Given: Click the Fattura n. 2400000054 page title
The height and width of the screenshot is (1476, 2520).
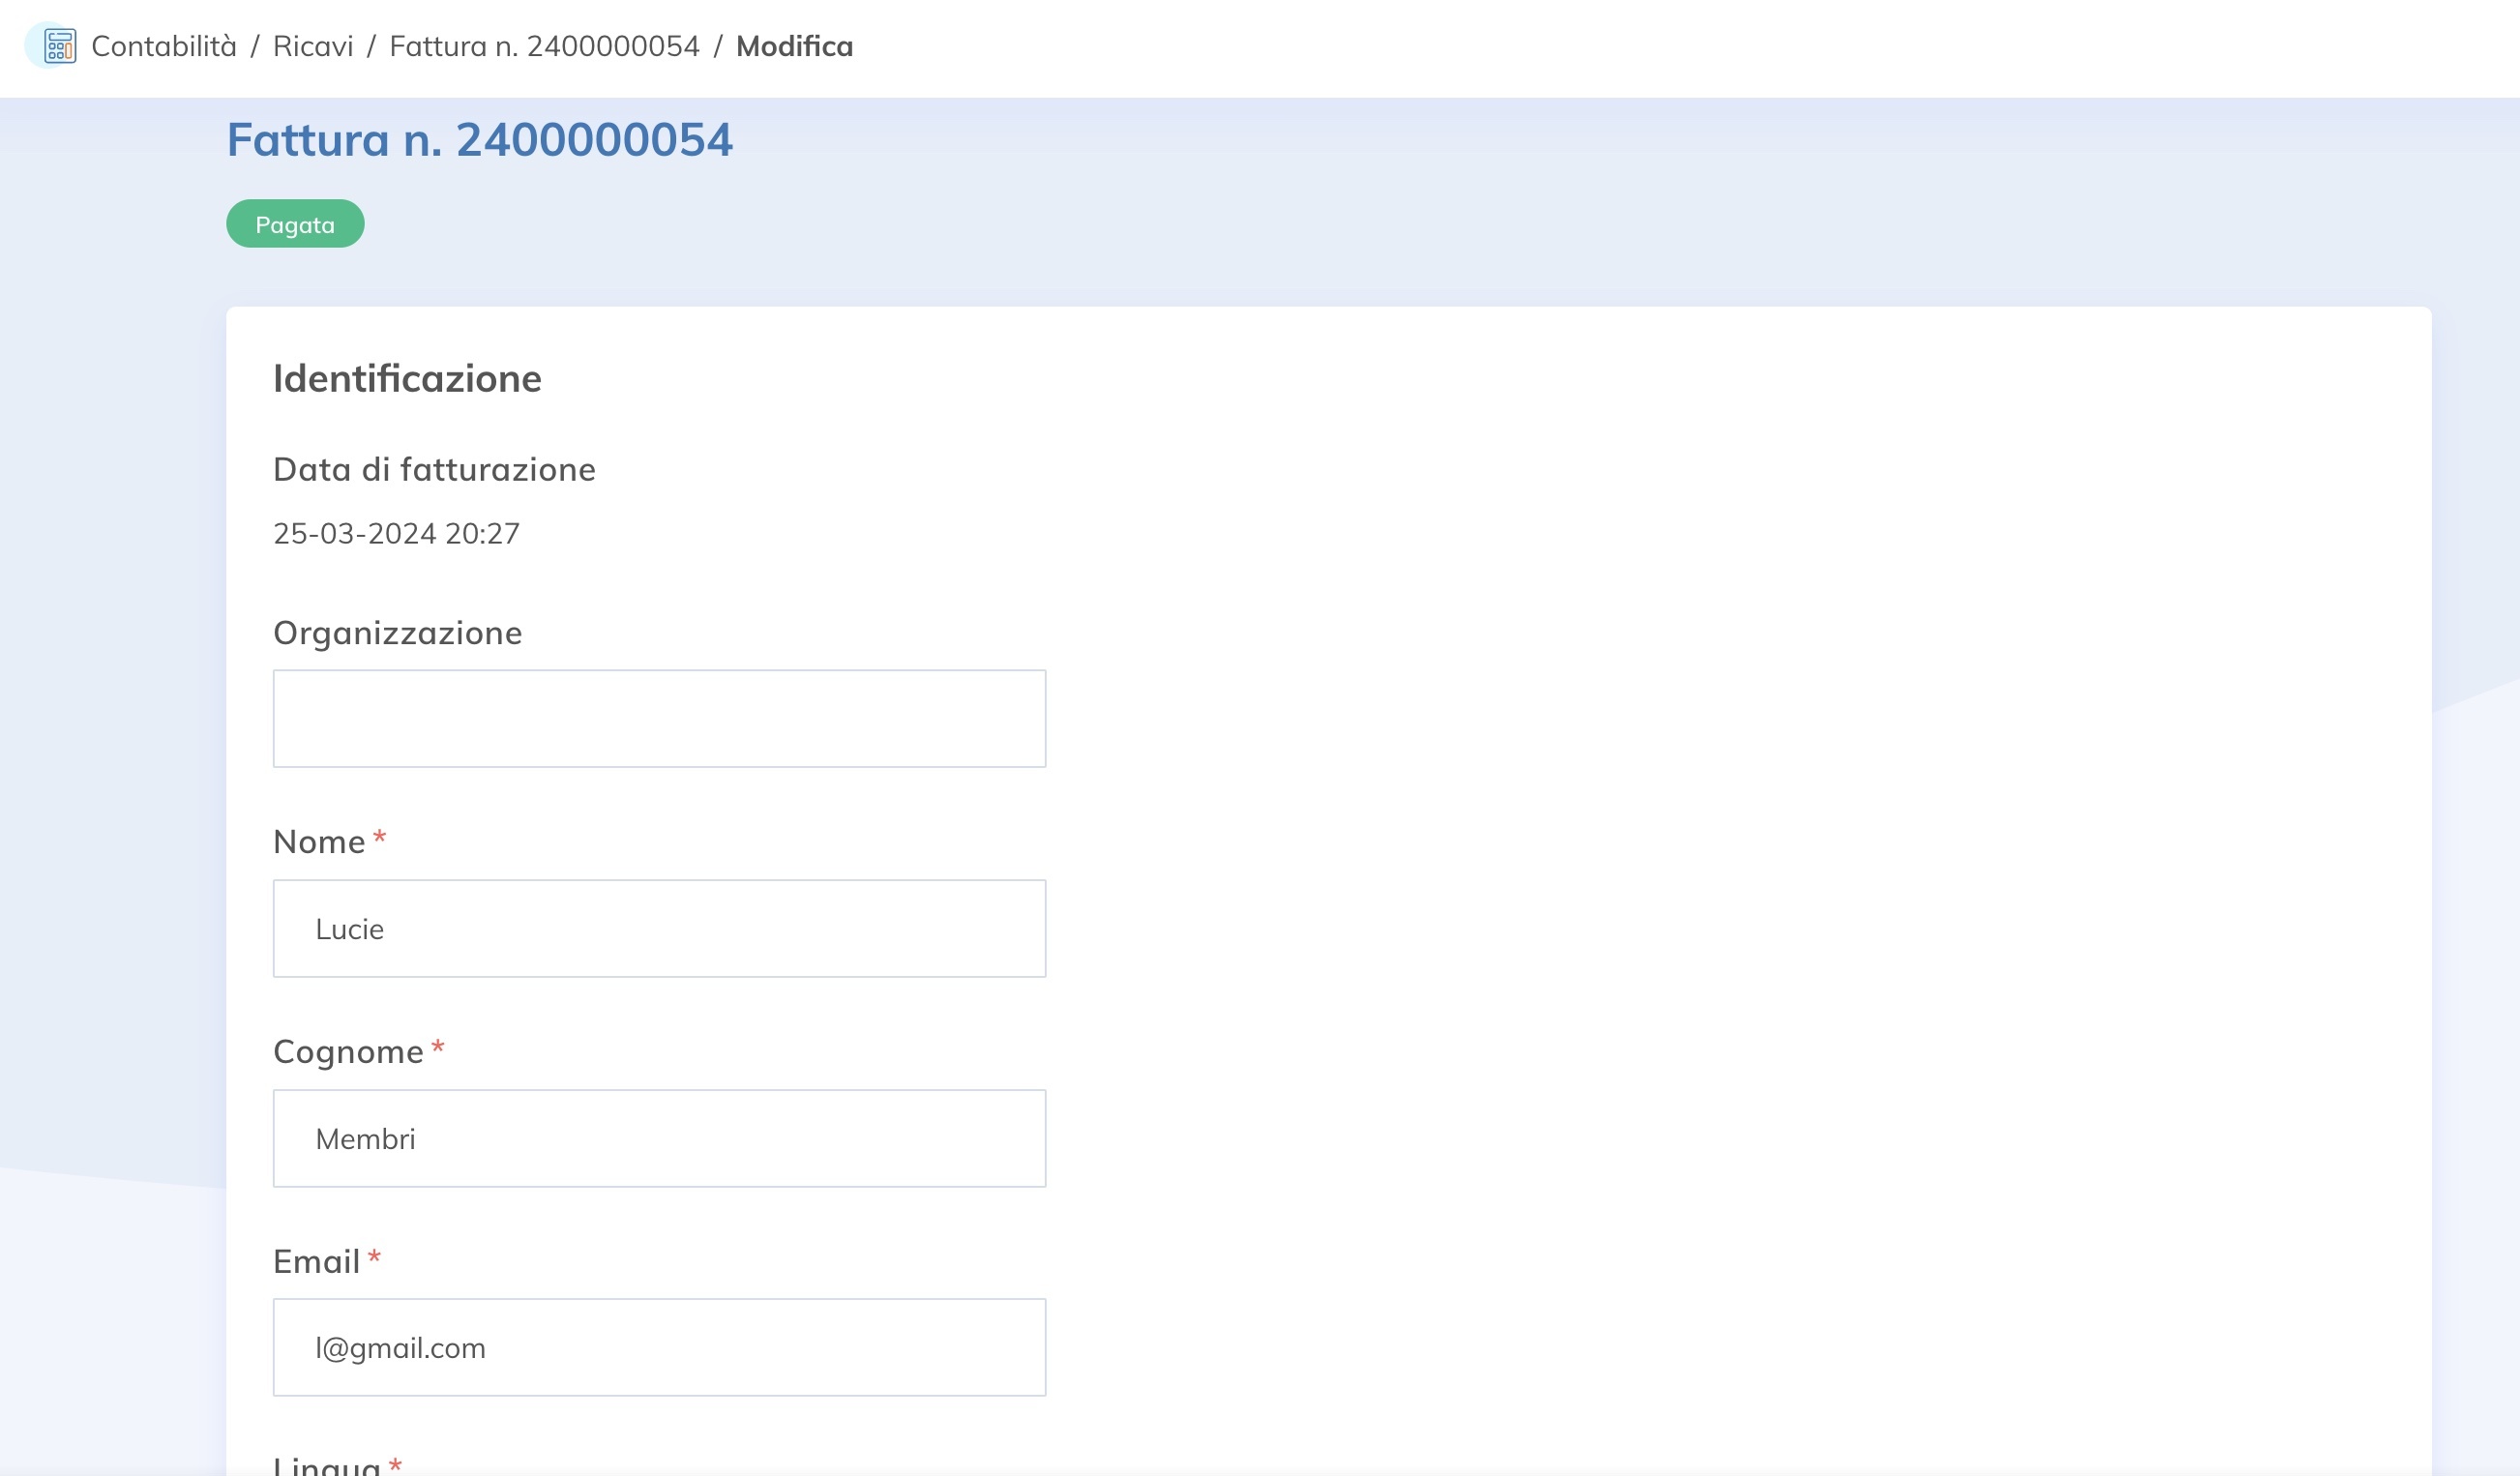Looking at the screenshot, I should coord(479,139).
